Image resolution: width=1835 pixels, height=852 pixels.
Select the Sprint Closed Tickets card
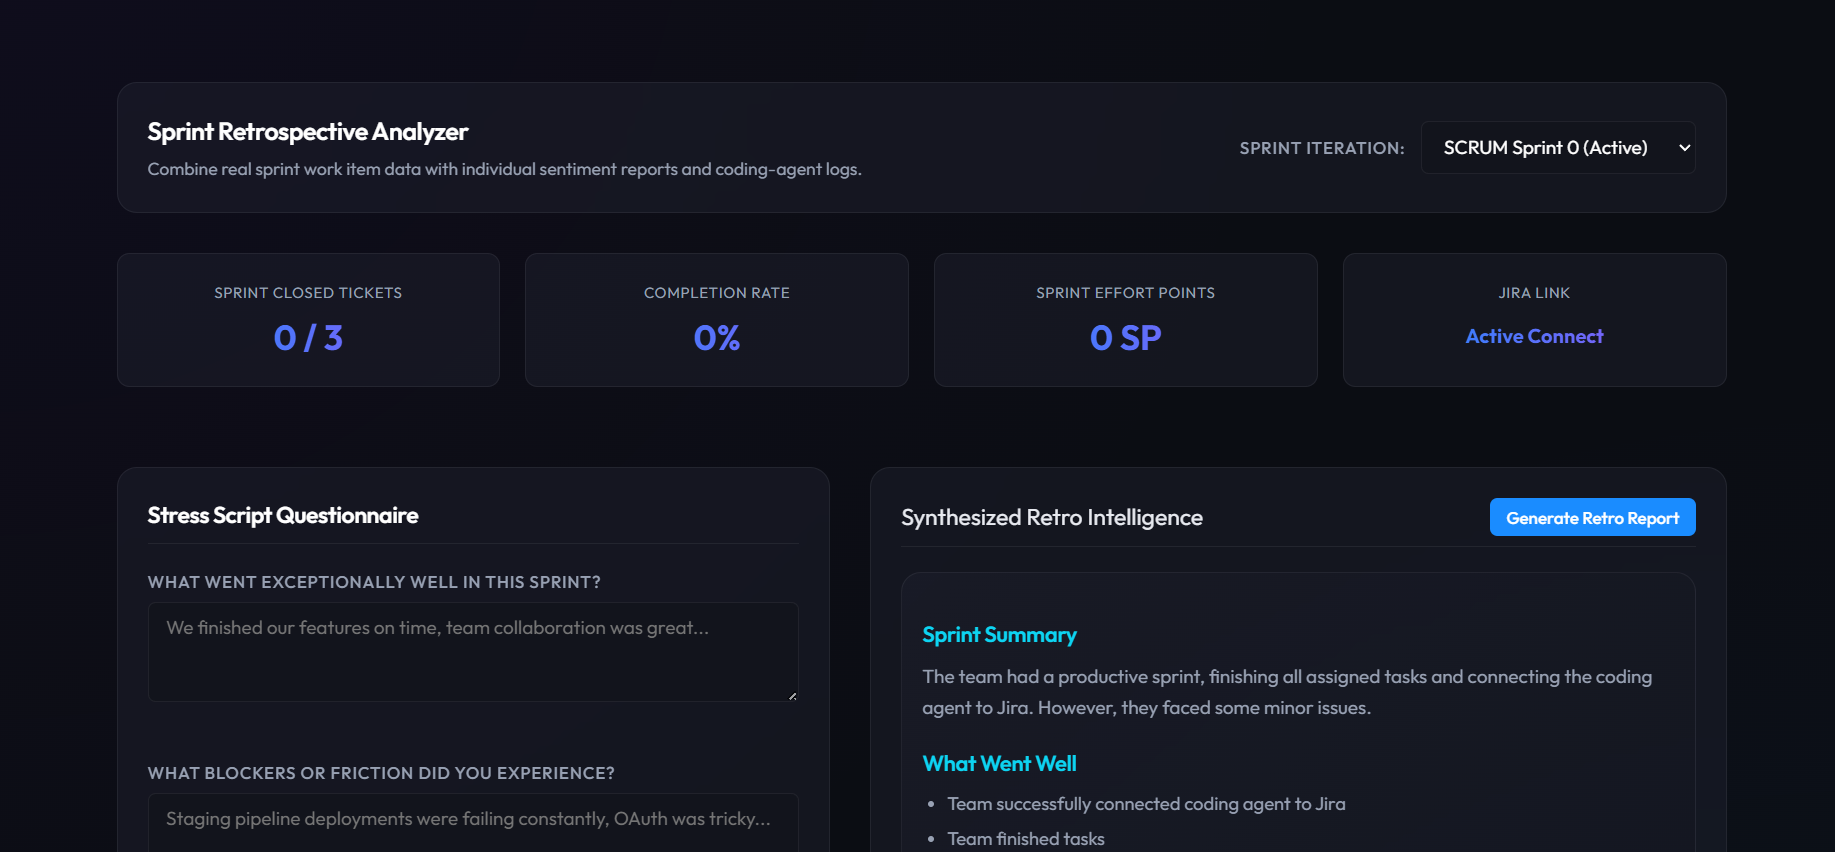tap(308, 320)
